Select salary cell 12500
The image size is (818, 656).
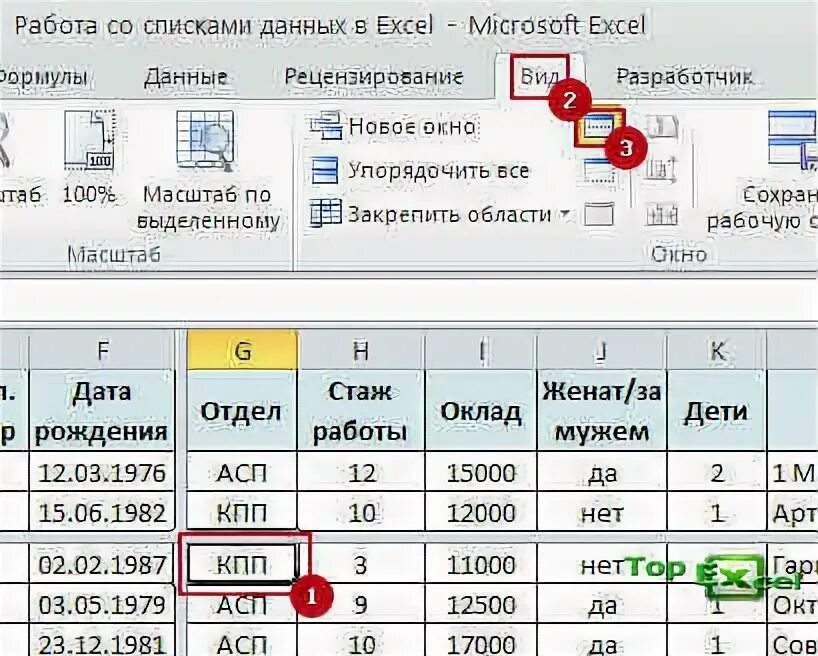[x=481, y=604]
